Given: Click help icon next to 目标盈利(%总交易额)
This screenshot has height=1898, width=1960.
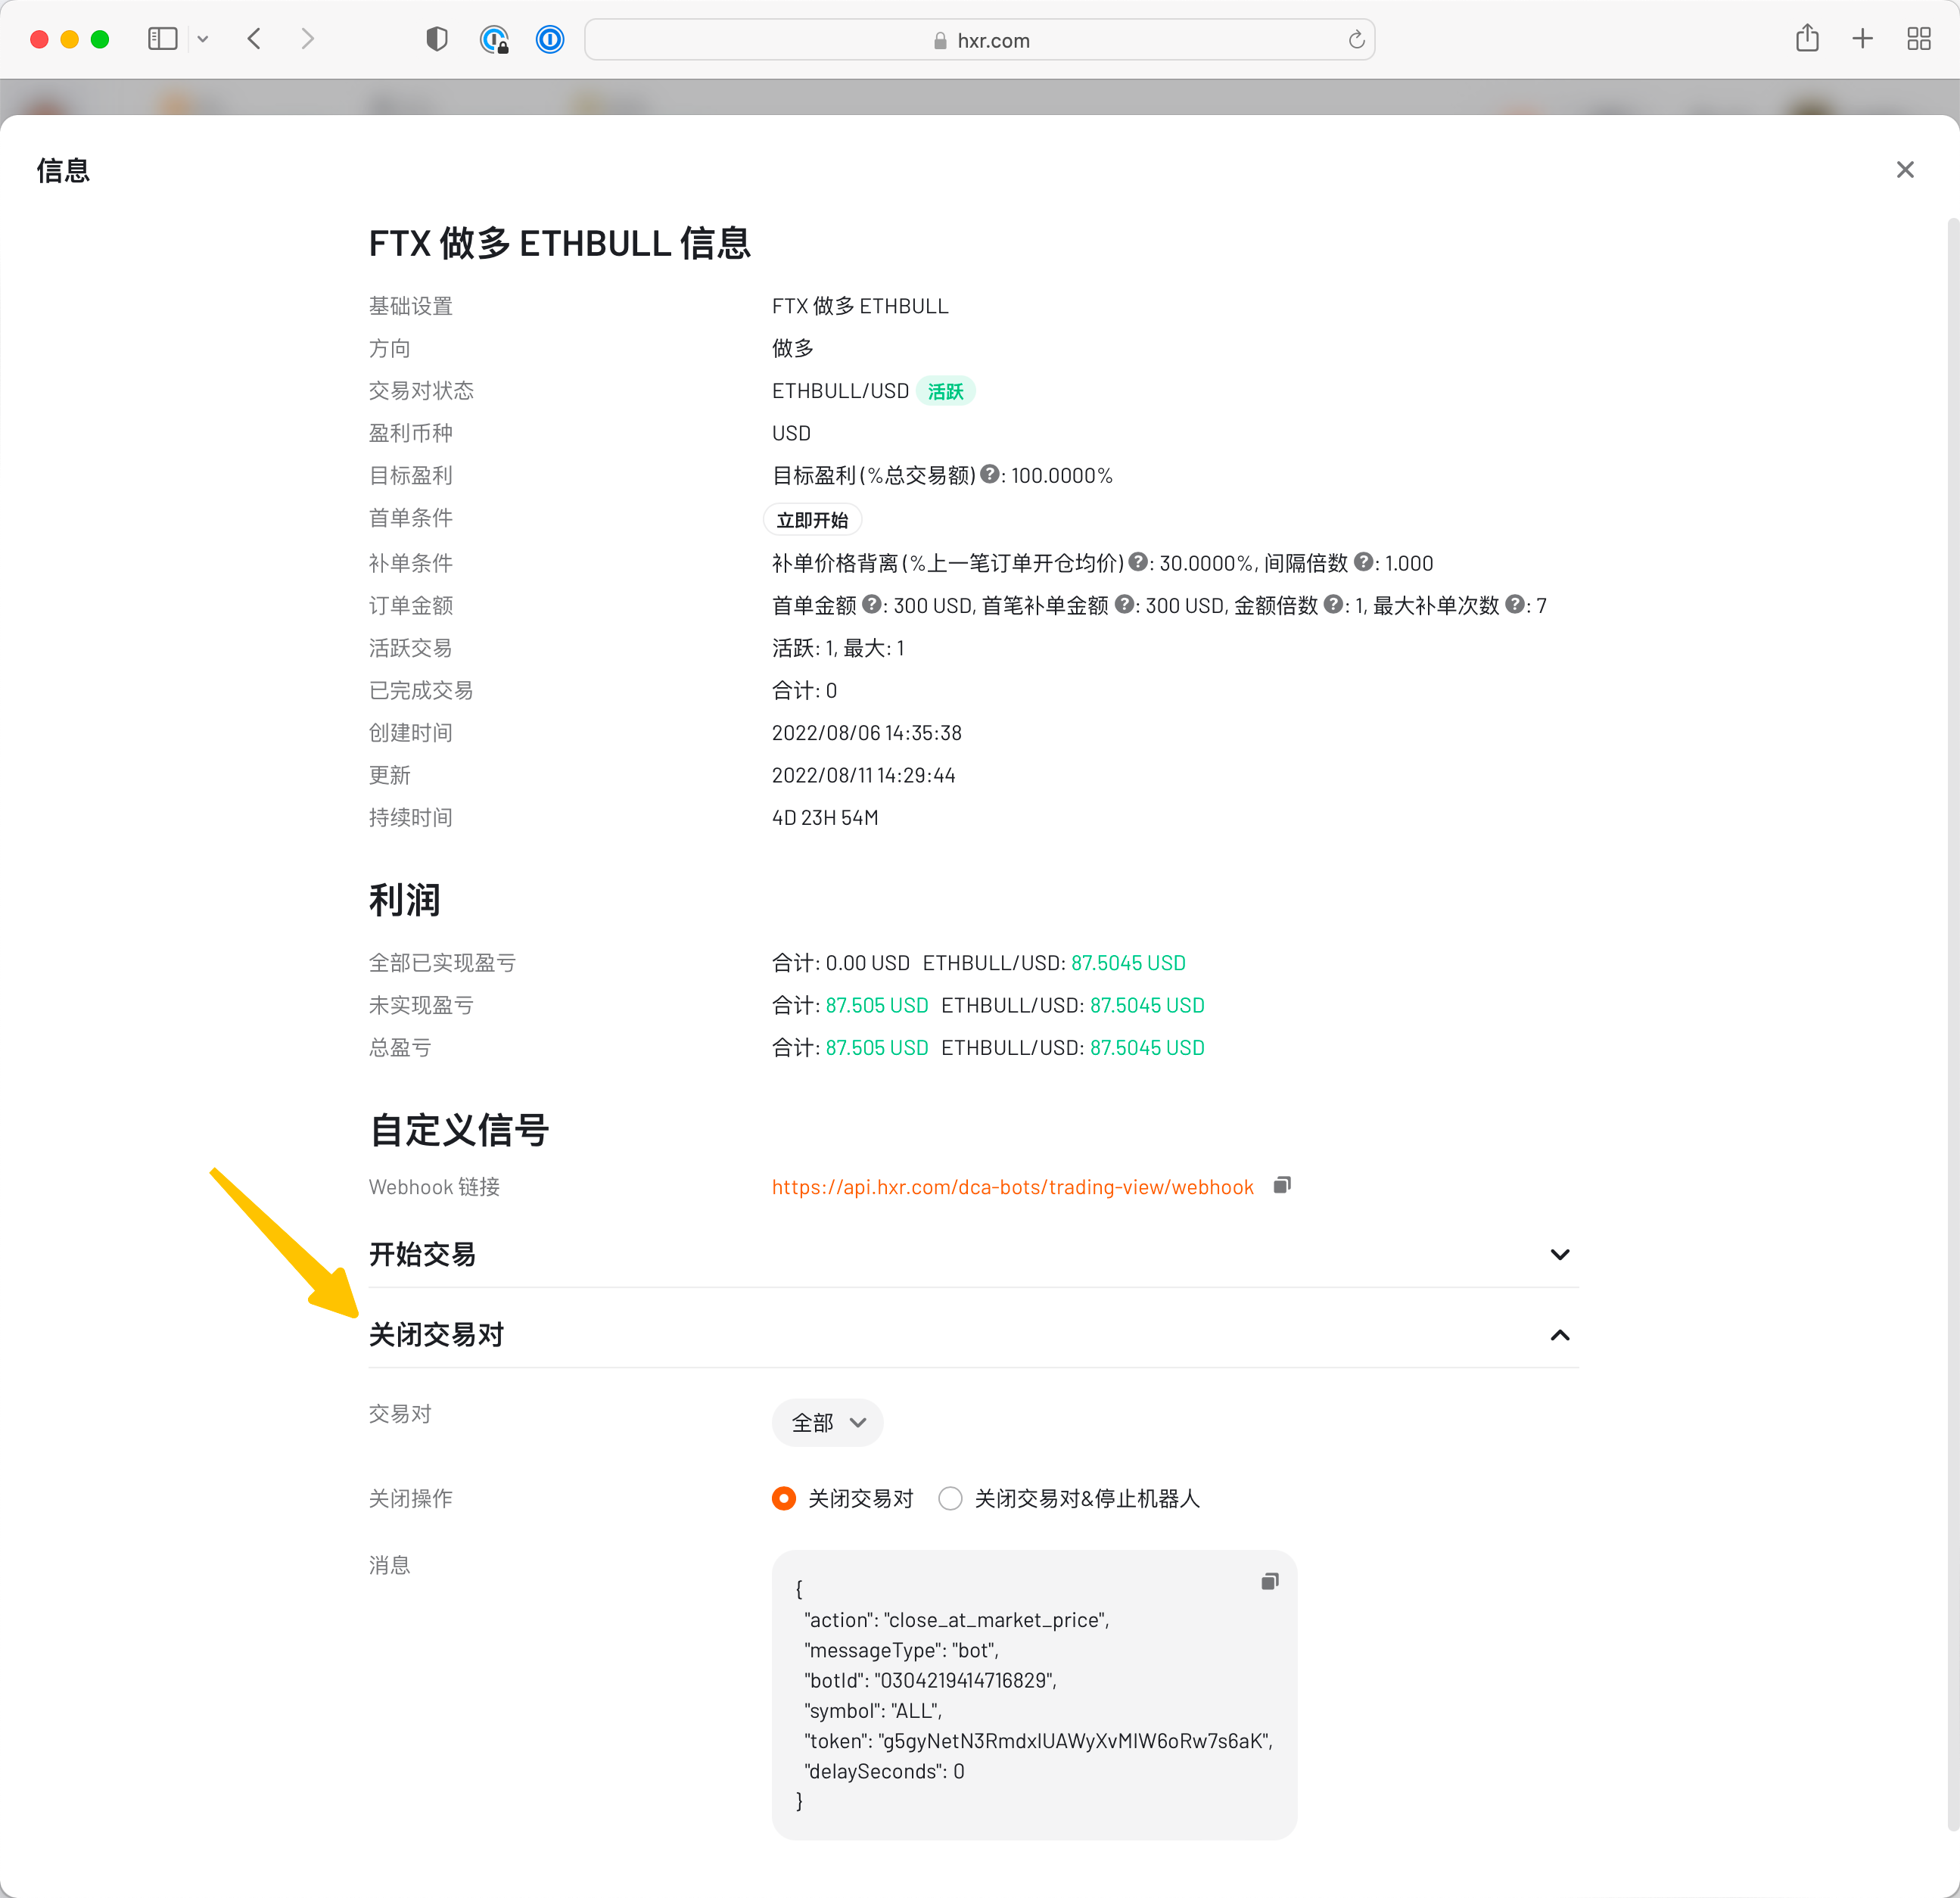Looking at the screenshot, I should point(989,474).
